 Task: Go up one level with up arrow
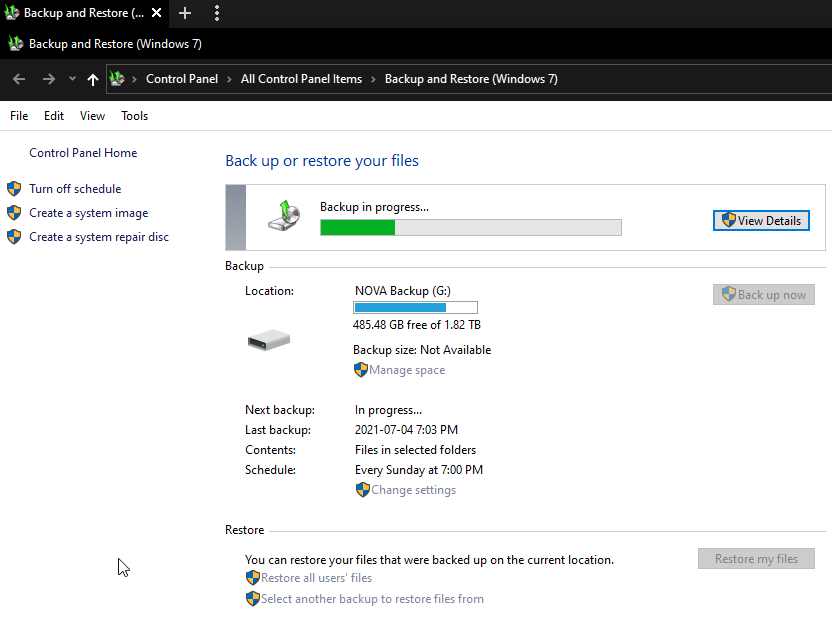pyautogui.click(x=93, y=80)
